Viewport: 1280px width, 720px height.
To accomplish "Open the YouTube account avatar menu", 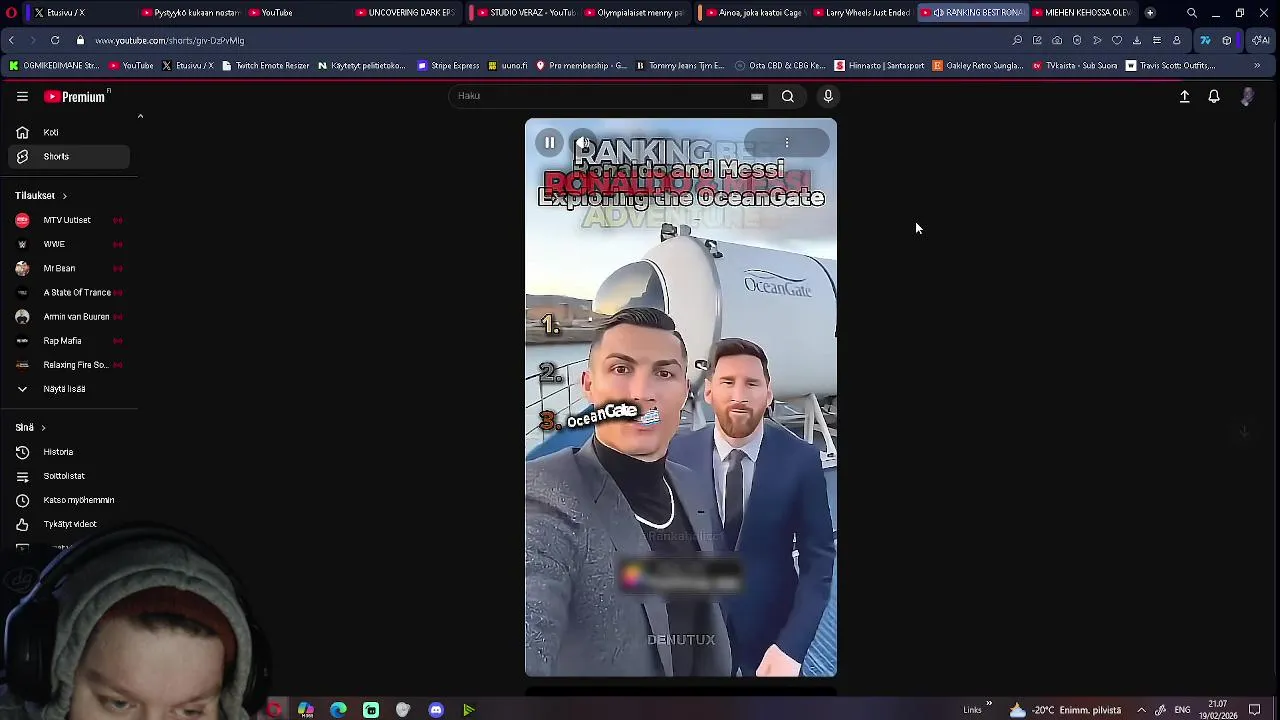I will coord(1247,97).
